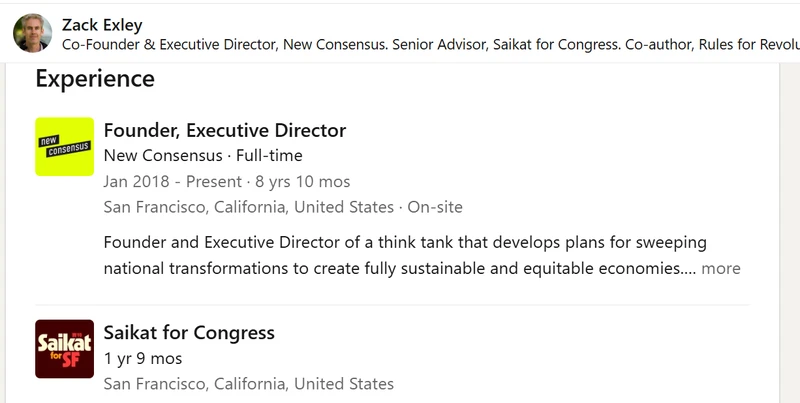
Task: Select the Founder, Executive Director job title
Action: (x=224, y=131)
